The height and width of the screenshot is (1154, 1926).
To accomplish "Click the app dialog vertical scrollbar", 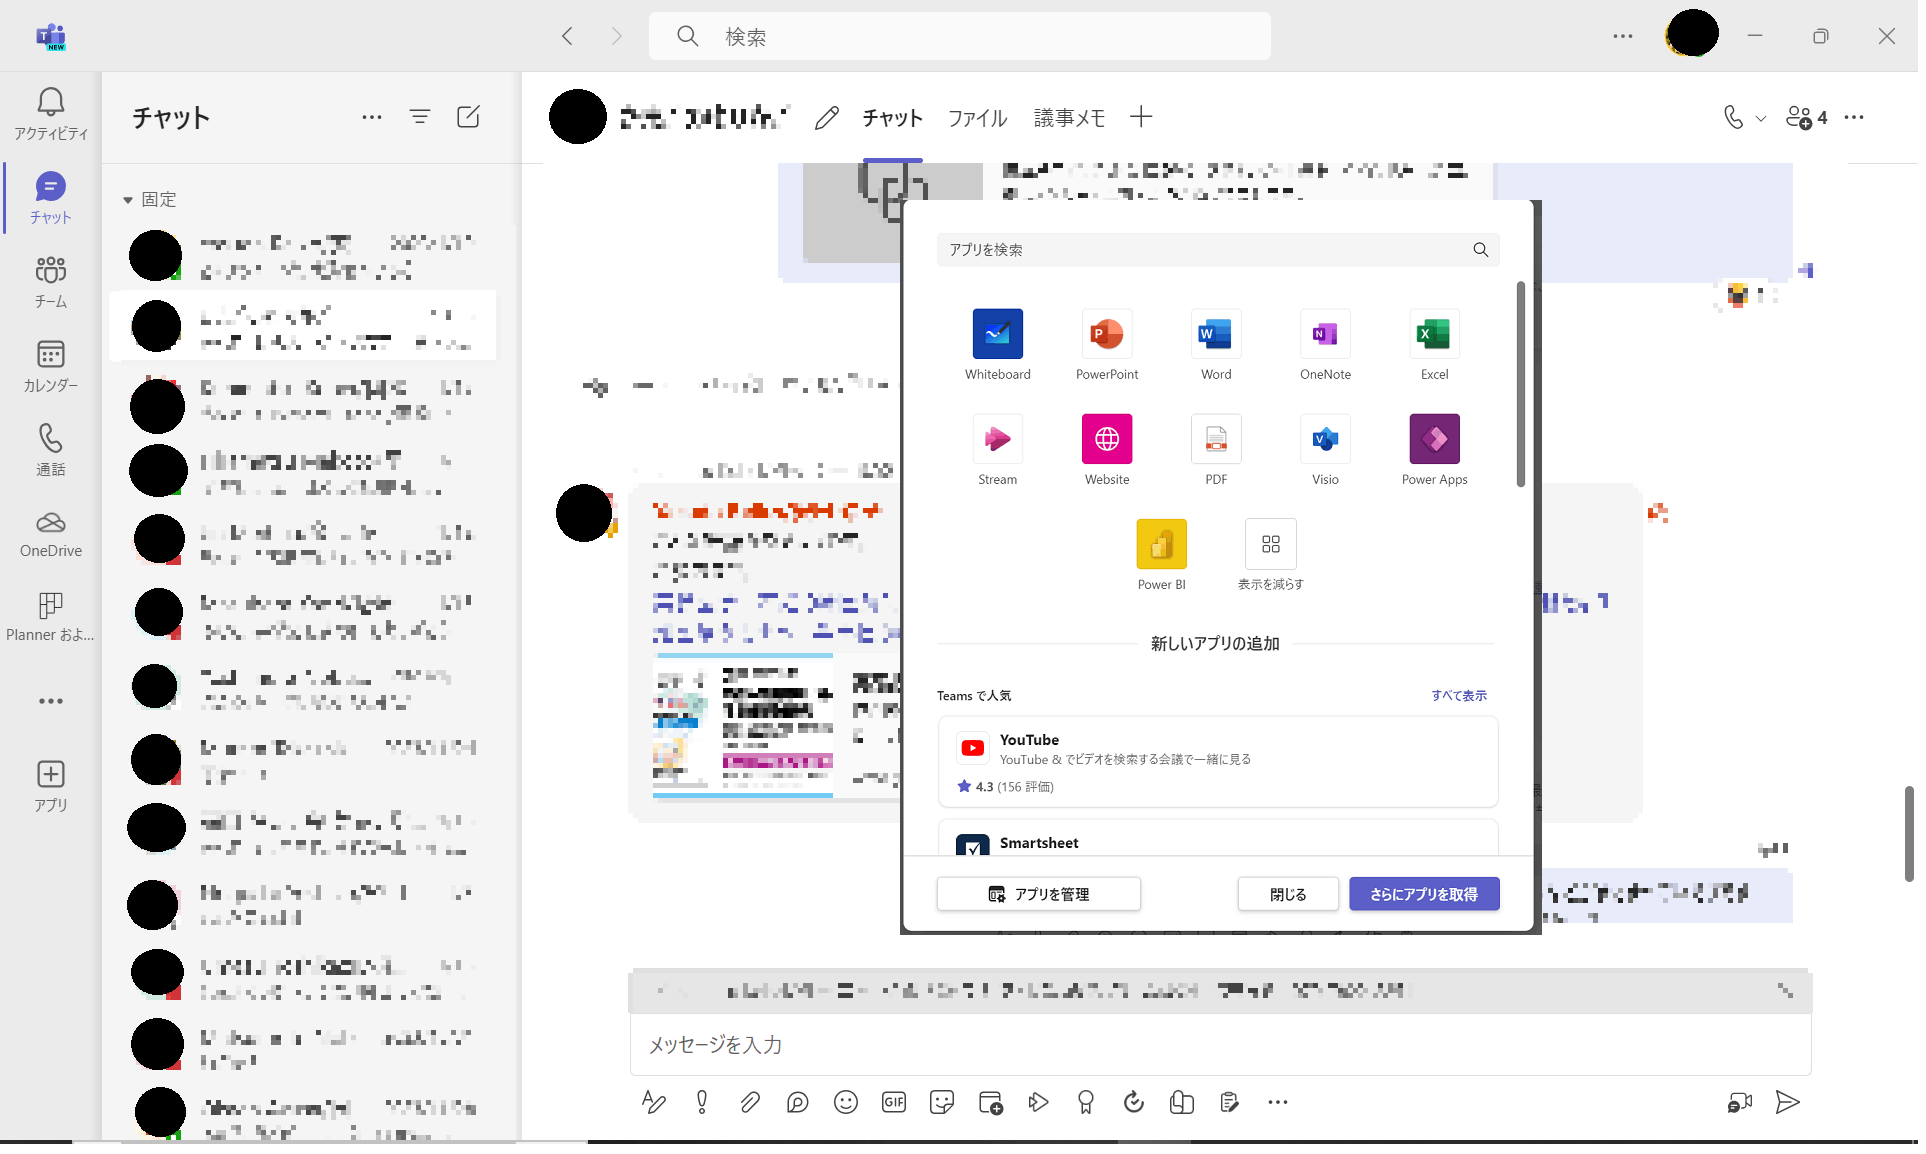I will click(1520, 385).
